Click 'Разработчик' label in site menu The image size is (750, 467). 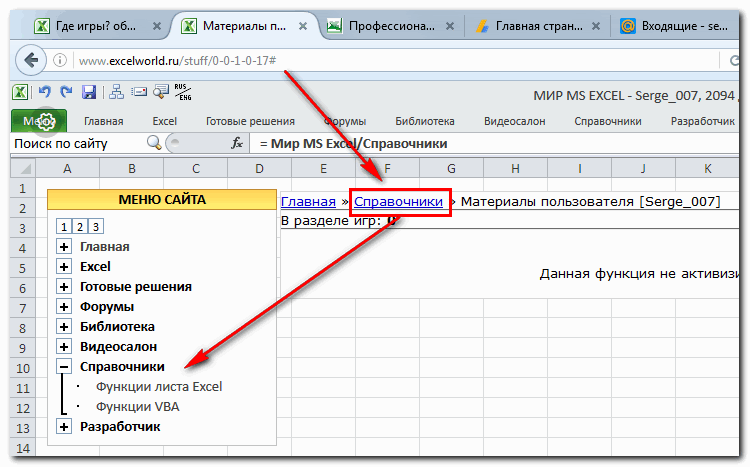(120, 427)
